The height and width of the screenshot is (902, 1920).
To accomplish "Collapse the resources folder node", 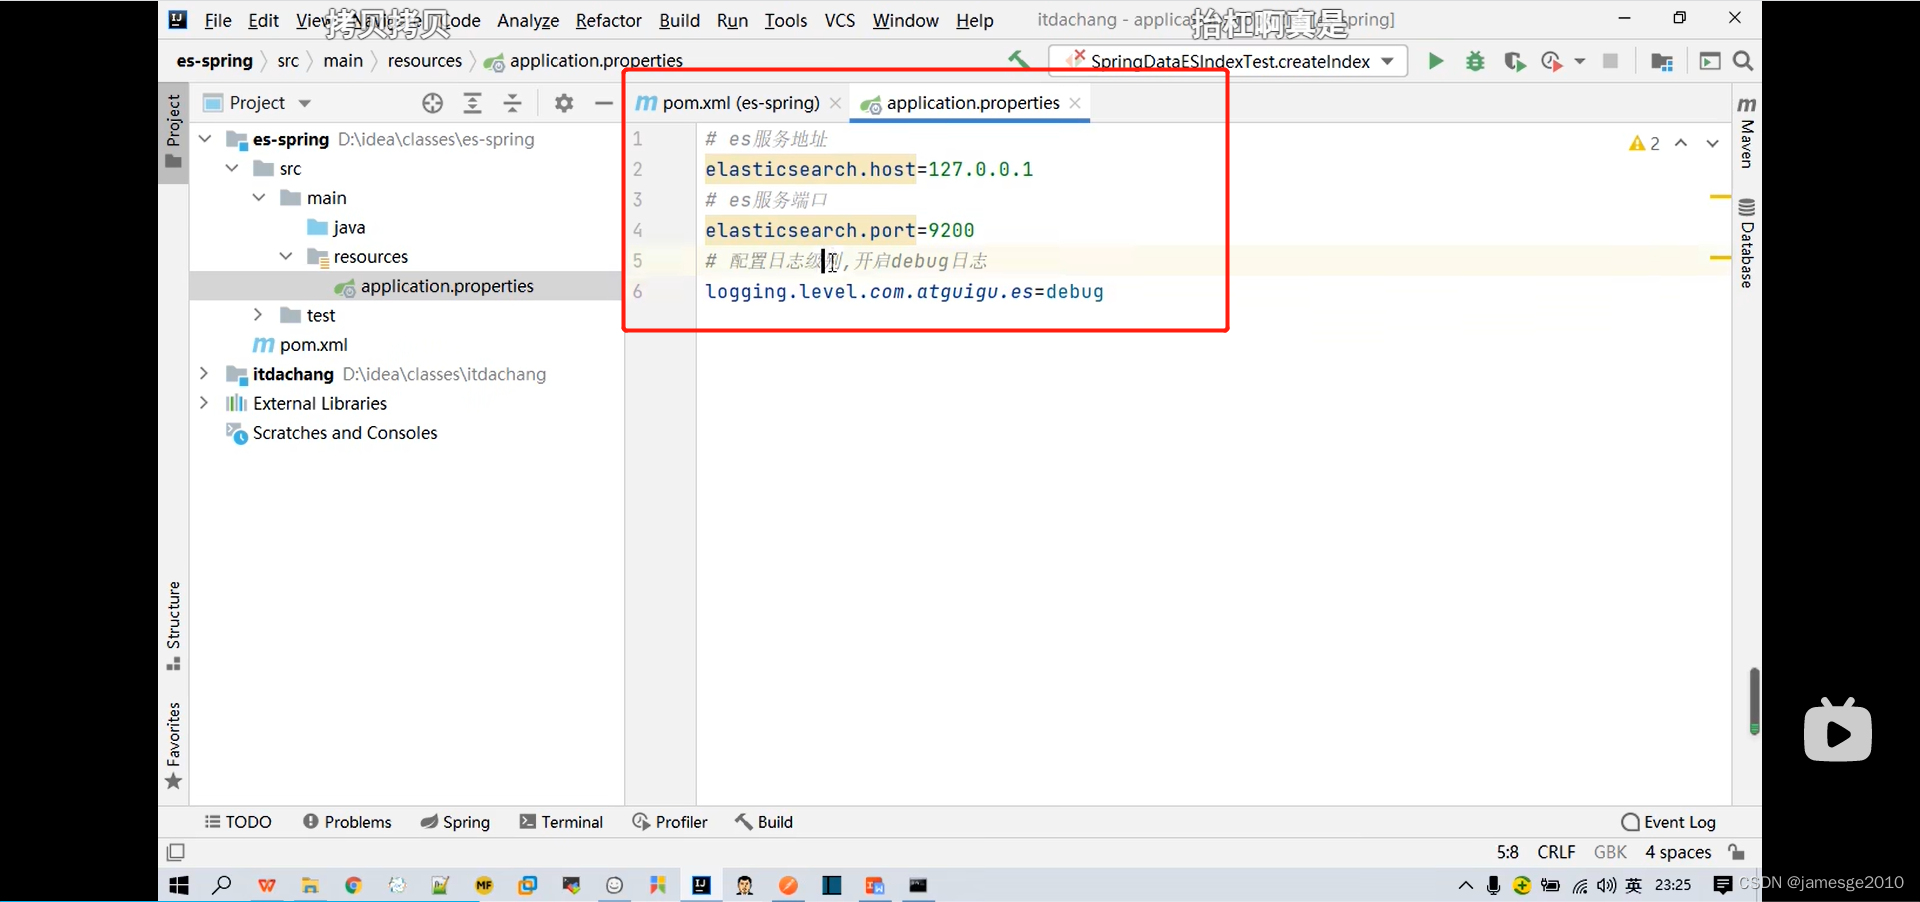I will point(286,256).
